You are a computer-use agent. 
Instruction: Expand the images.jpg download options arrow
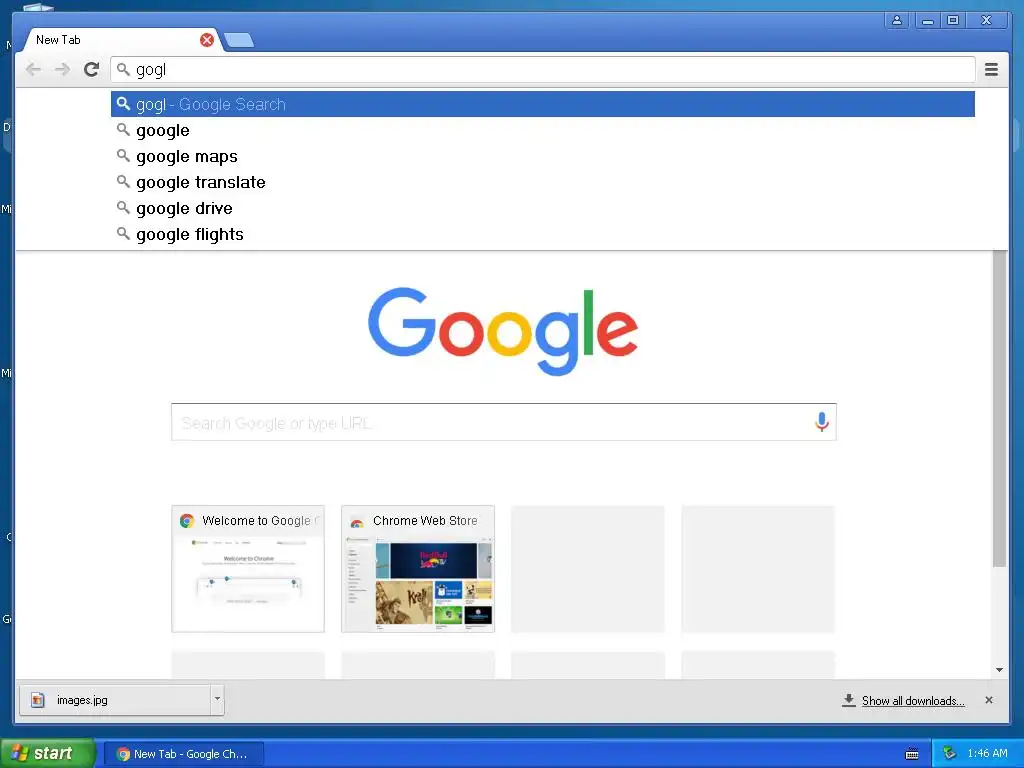(x=217, y=699)
